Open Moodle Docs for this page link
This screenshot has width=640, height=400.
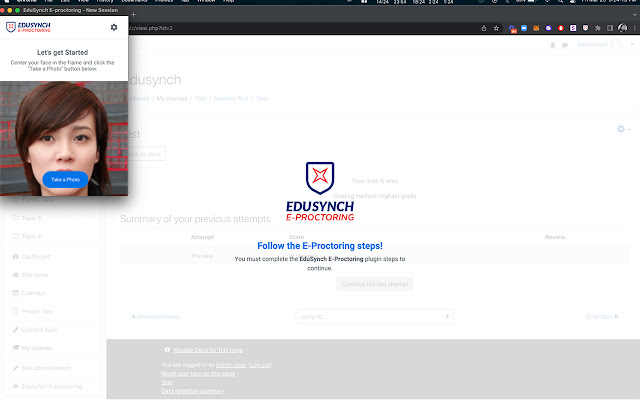pyautogui.click(x=208, y=350)
